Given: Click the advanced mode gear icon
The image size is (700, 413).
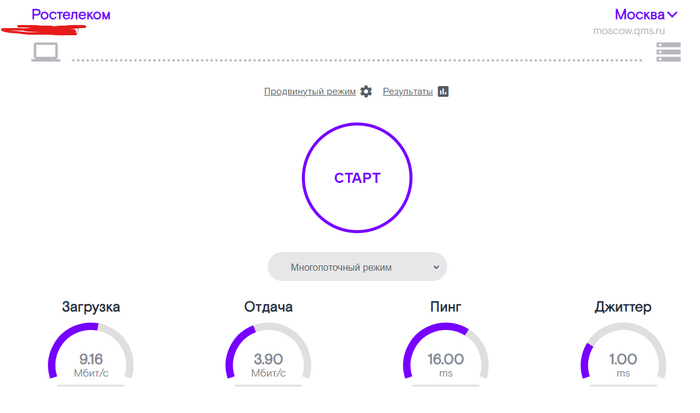Looking at the screenshot, I should point(366,91).
